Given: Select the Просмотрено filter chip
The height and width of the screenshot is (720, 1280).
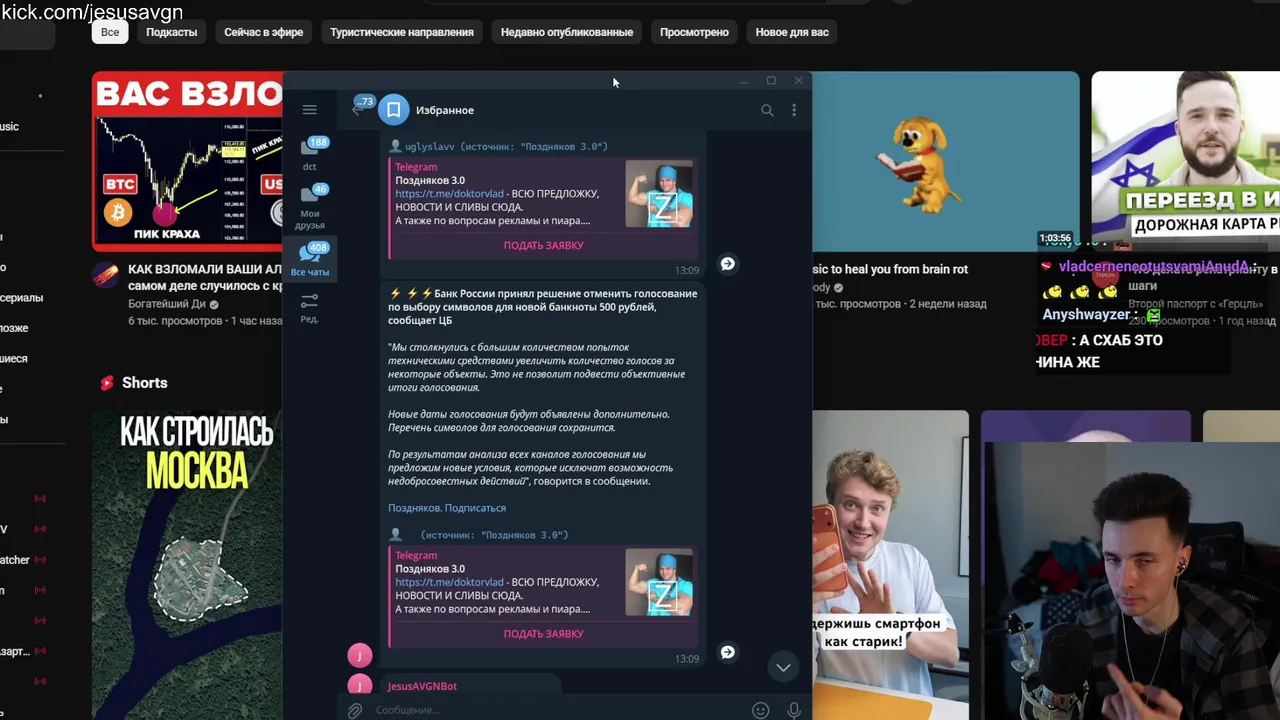Looking at the screenshot, I should (694, 32).
